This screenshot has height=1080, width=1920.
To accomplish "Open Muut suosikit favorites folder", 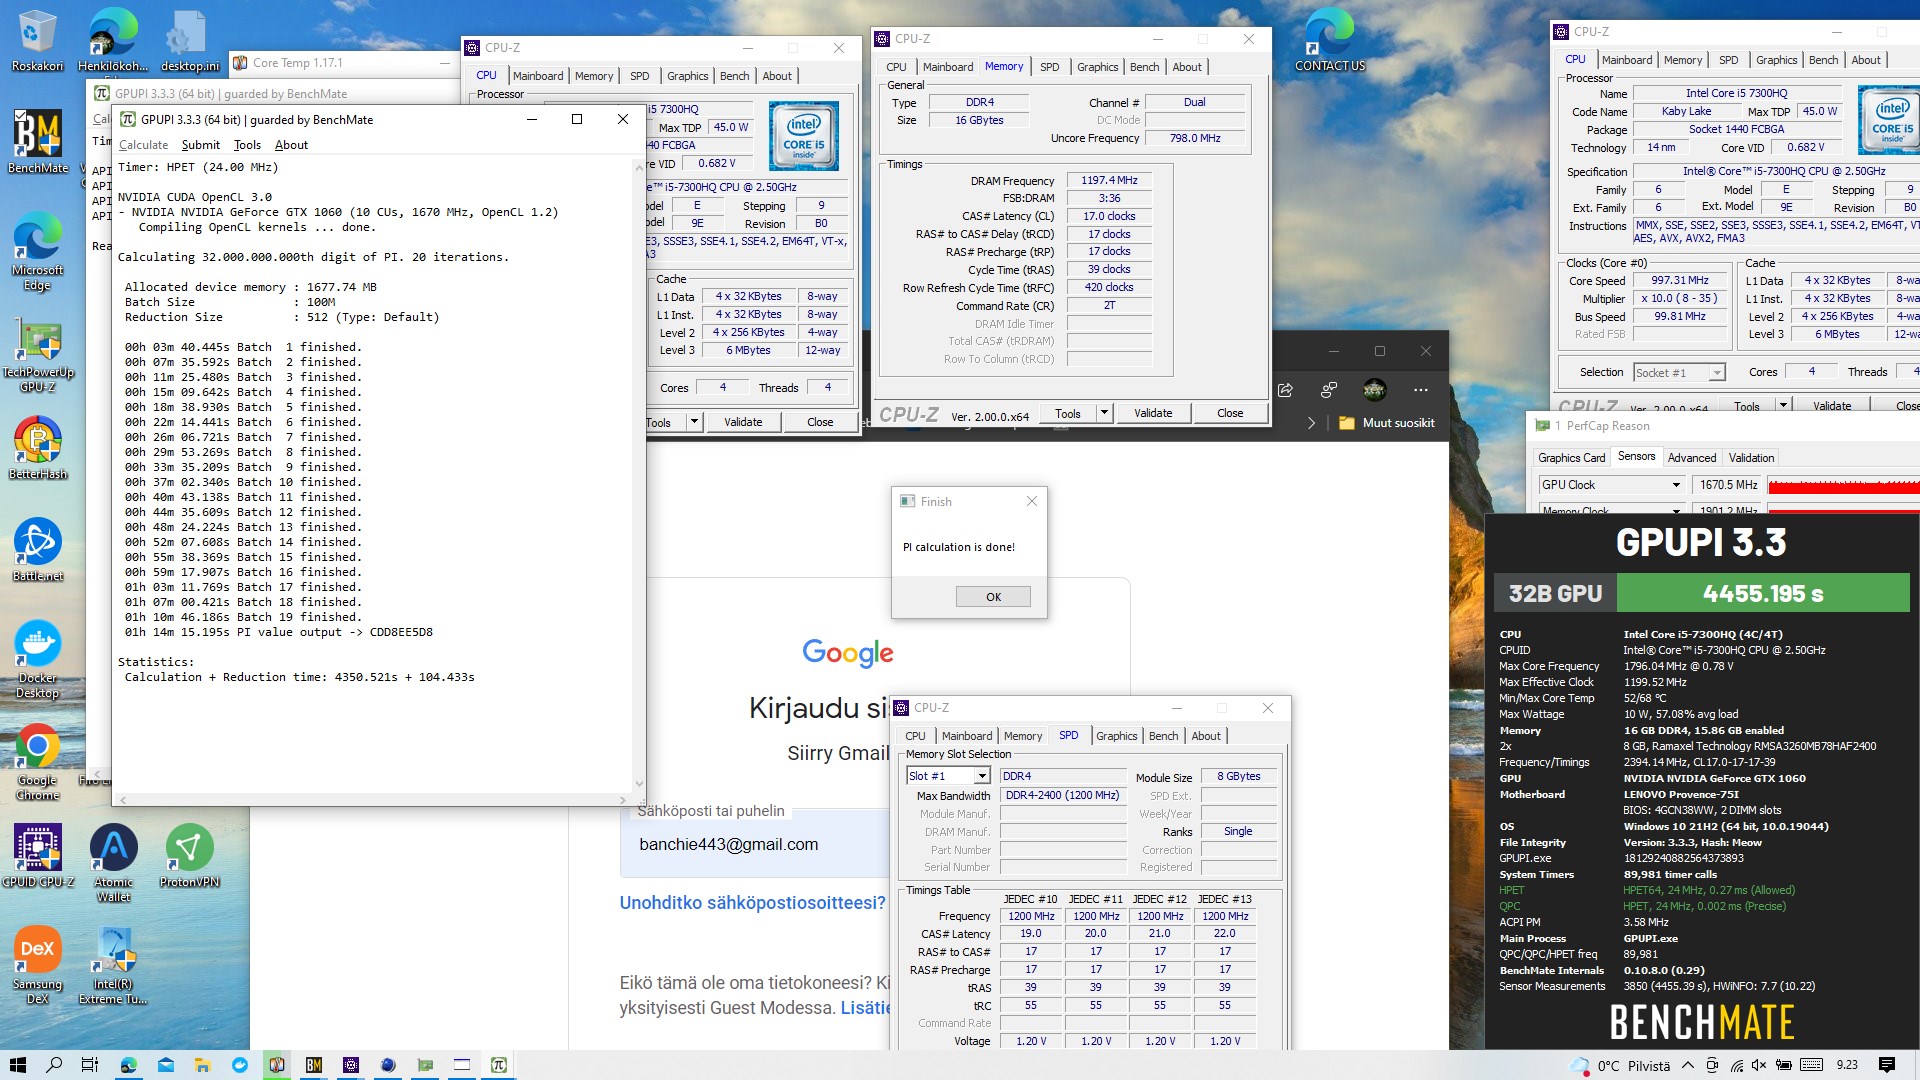I will 1386,423.
